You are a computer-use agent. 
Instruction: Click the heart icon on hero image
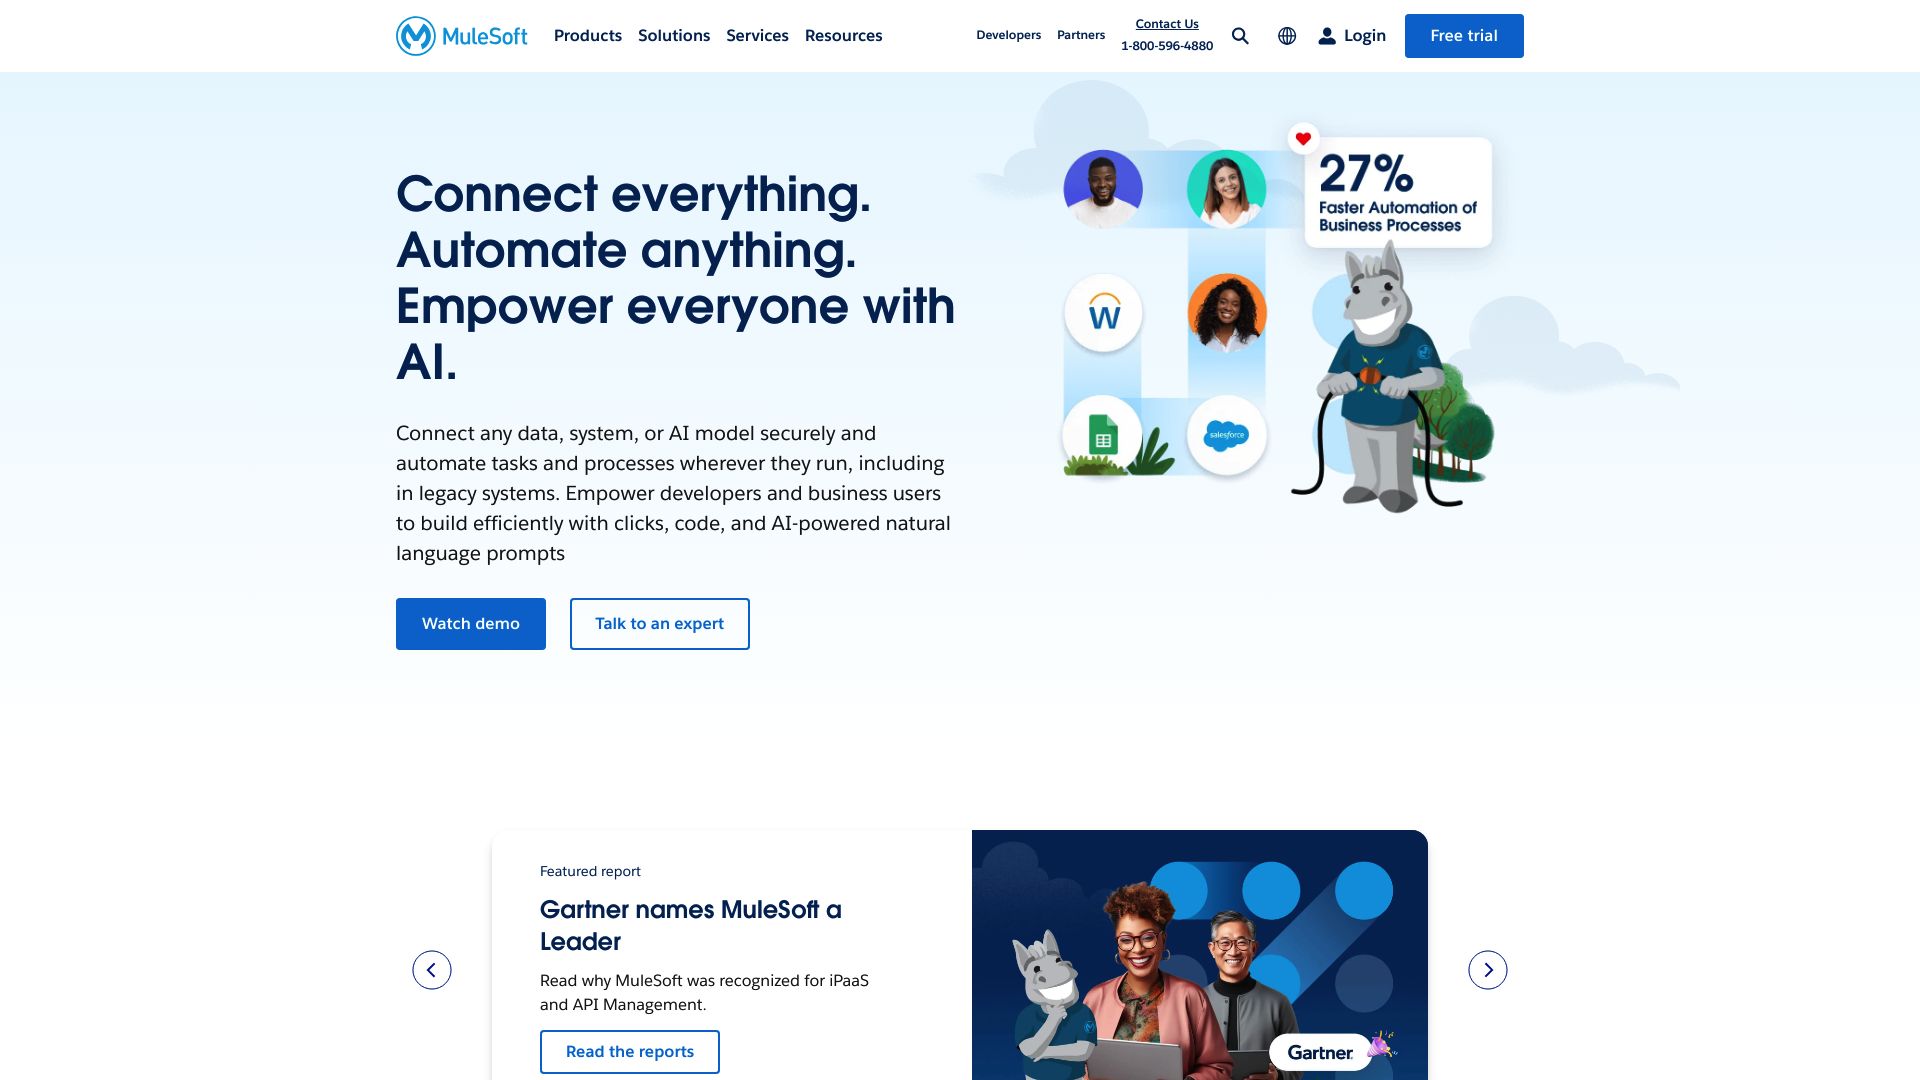tap(1302, 137)
